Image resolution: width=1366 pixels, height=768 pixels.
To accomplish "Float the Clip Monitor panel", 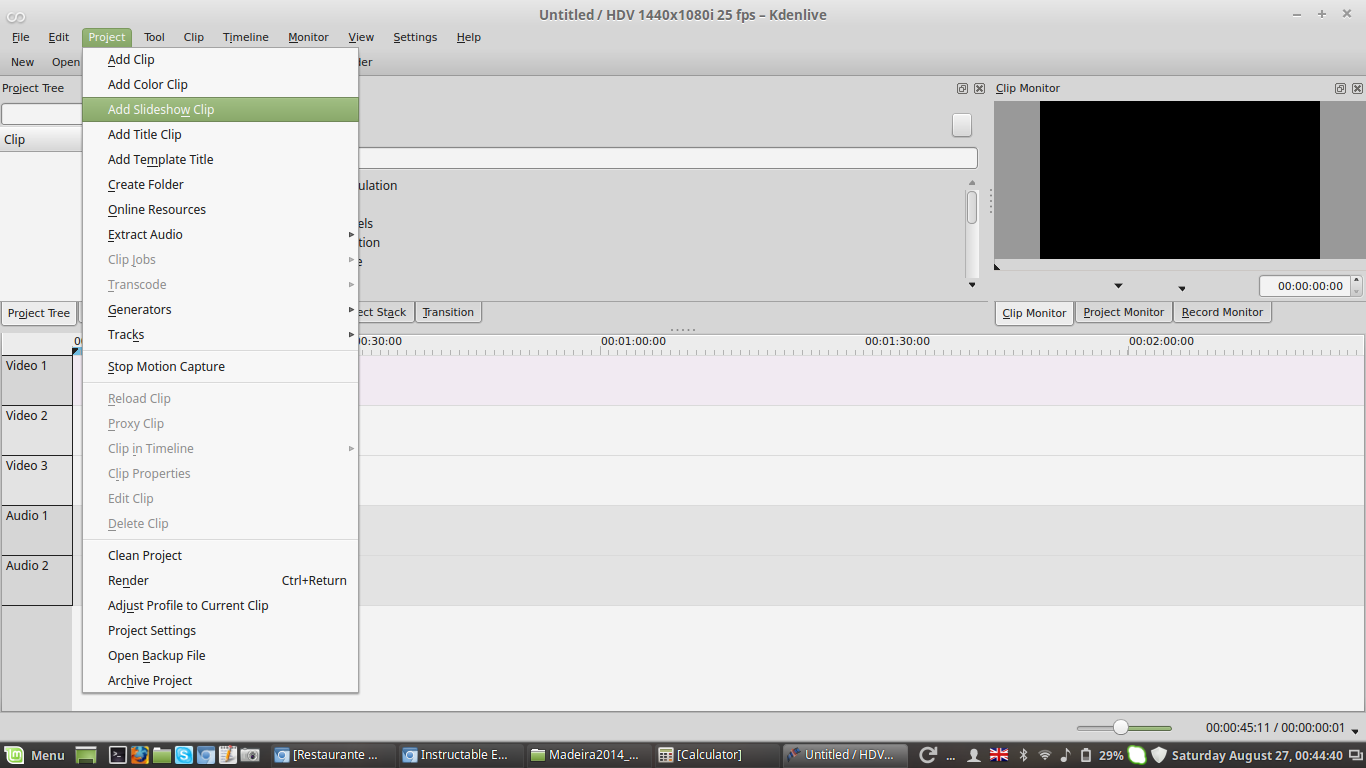I will 1340,88.
